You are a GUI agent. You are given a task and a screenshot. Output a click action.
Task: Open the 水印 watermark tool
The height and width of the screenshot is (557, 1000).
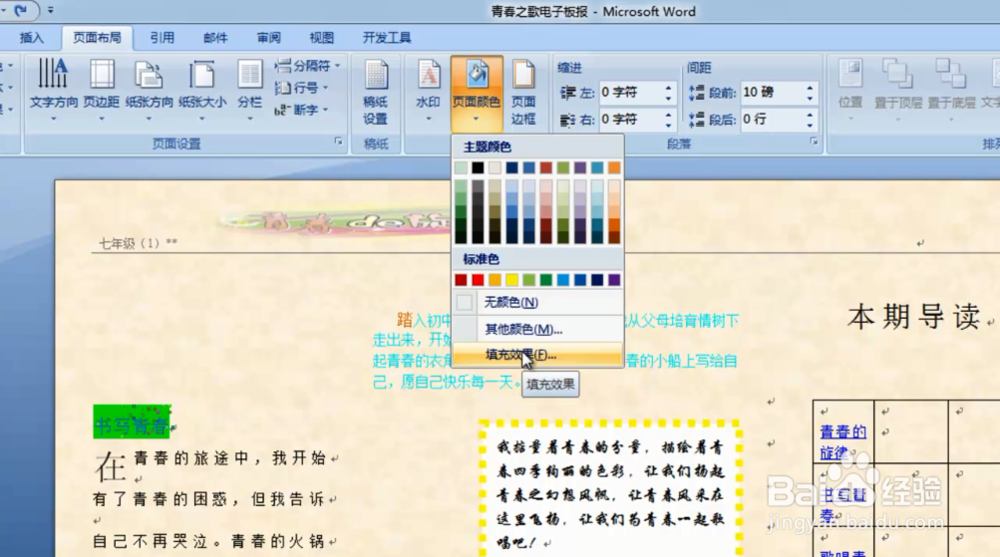click(x=429, y=89)
